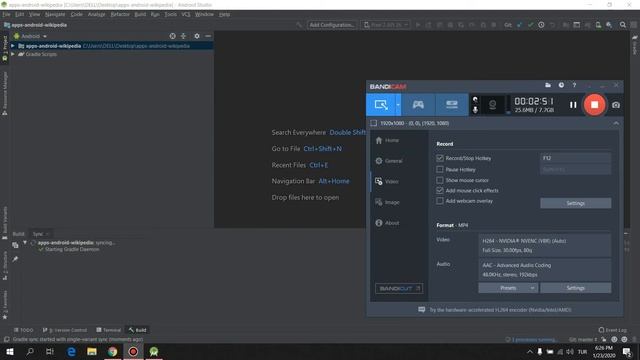Hide the Project panel with minus icon
The image size is (640, 360).
[x=208, y=36]
